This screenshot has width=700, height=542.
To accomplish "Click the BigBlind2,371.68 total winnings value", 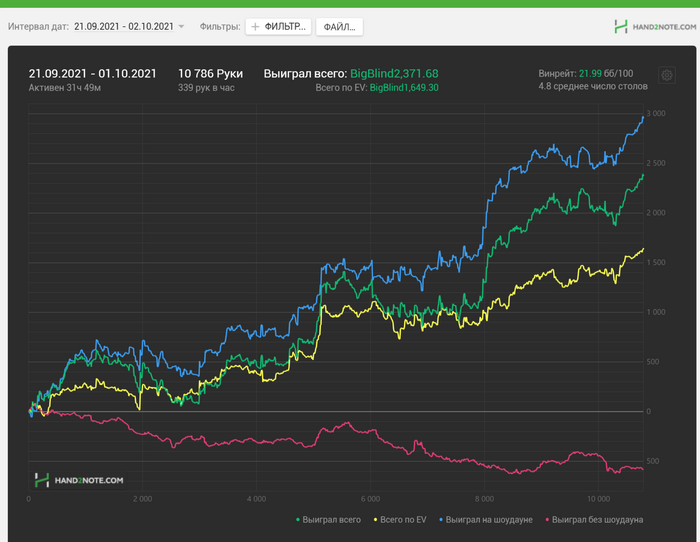I will [x=394, y=74].
